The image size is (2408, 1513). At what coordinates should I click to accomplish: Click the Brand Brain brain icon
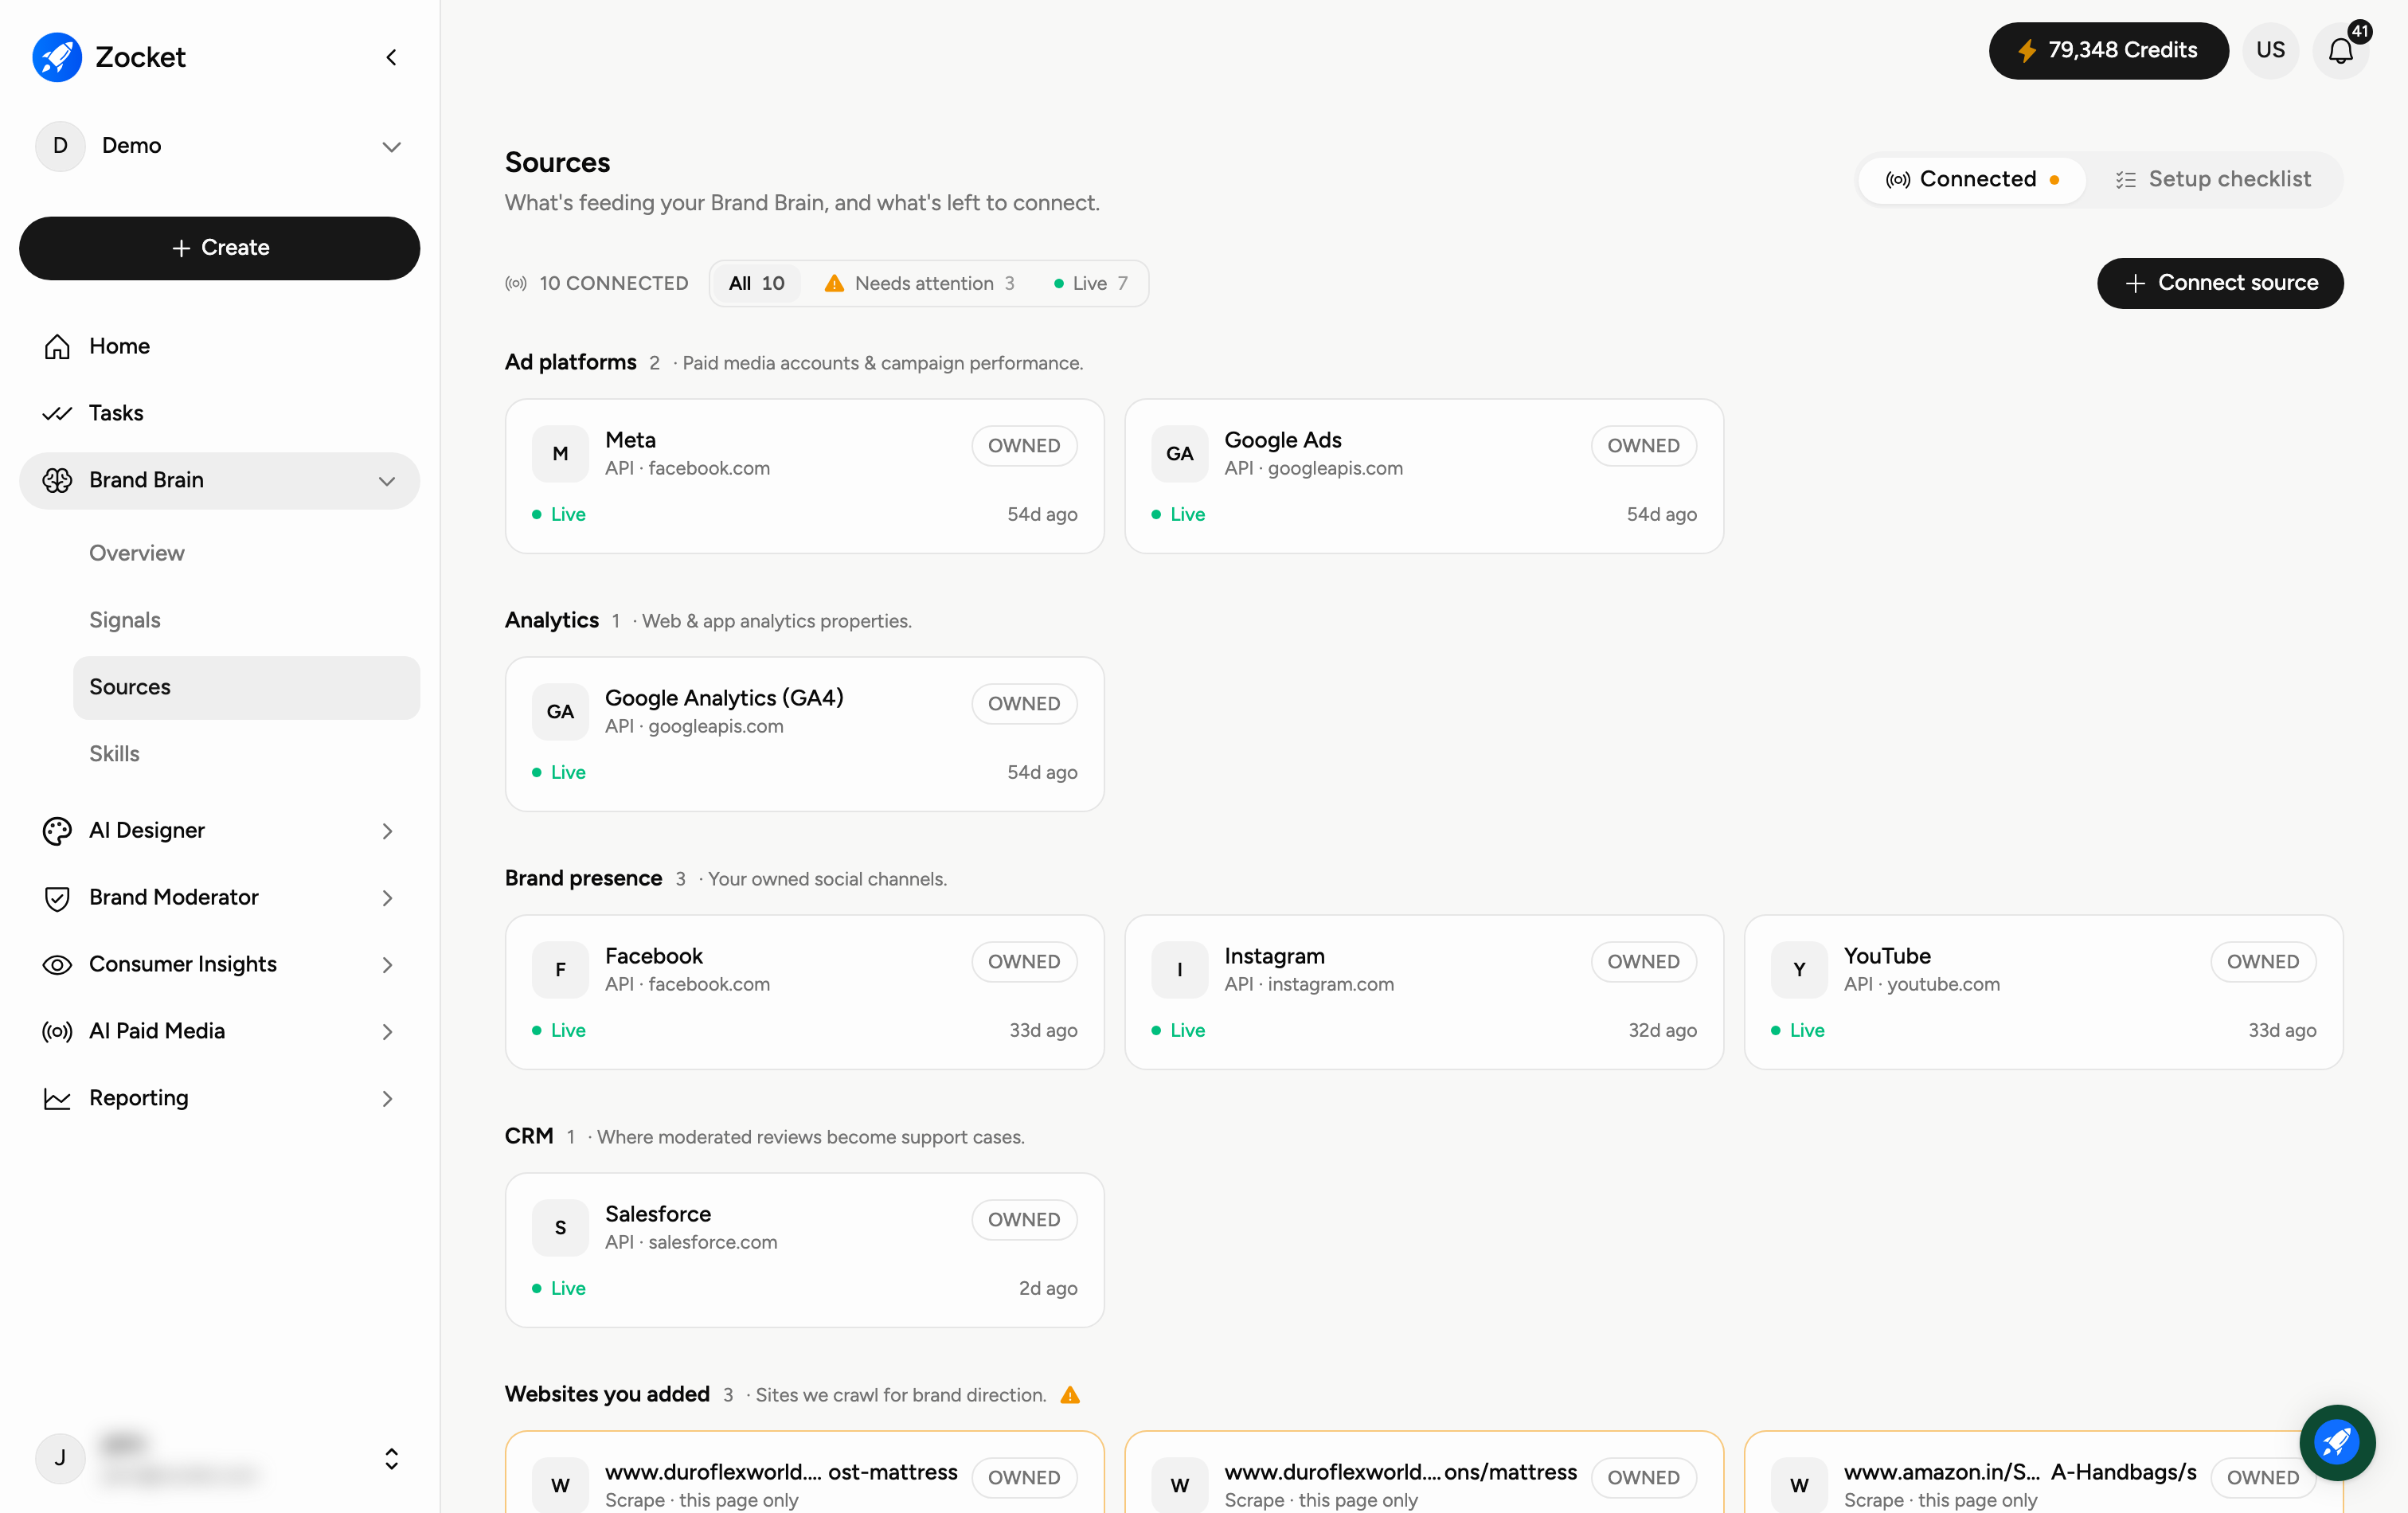click(x=57, y=480)
